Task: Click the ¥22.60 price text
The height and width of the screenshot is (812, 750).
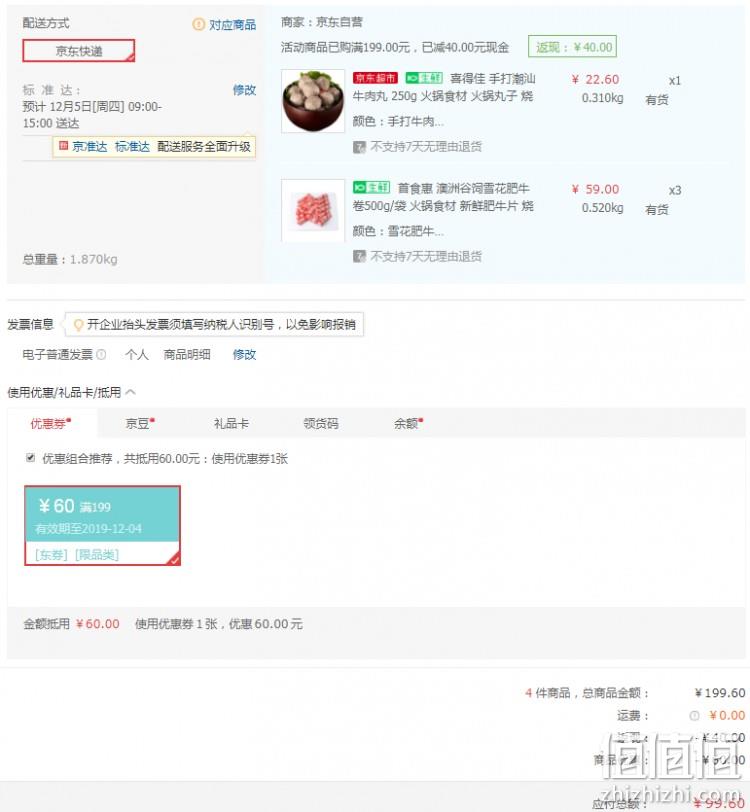Action: [x=595, y=80]
